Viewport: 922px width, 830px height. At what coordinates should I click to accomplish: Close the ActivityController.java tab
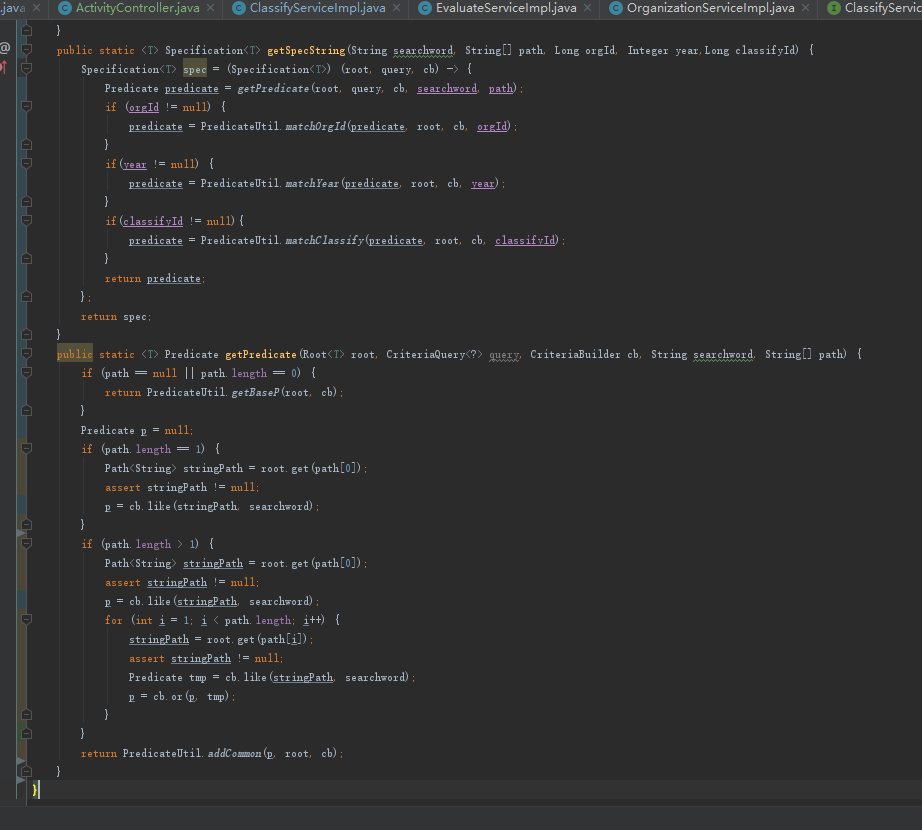click(213, 8)
